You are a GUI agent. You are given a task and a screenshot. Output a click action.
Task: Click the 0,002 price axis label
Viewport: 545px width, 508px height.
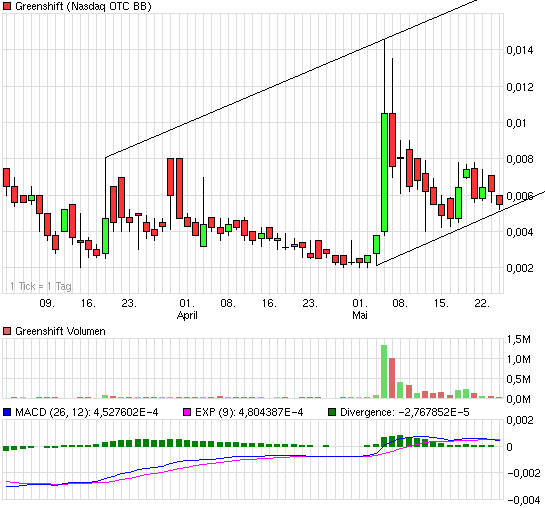(x=520, y=268)
